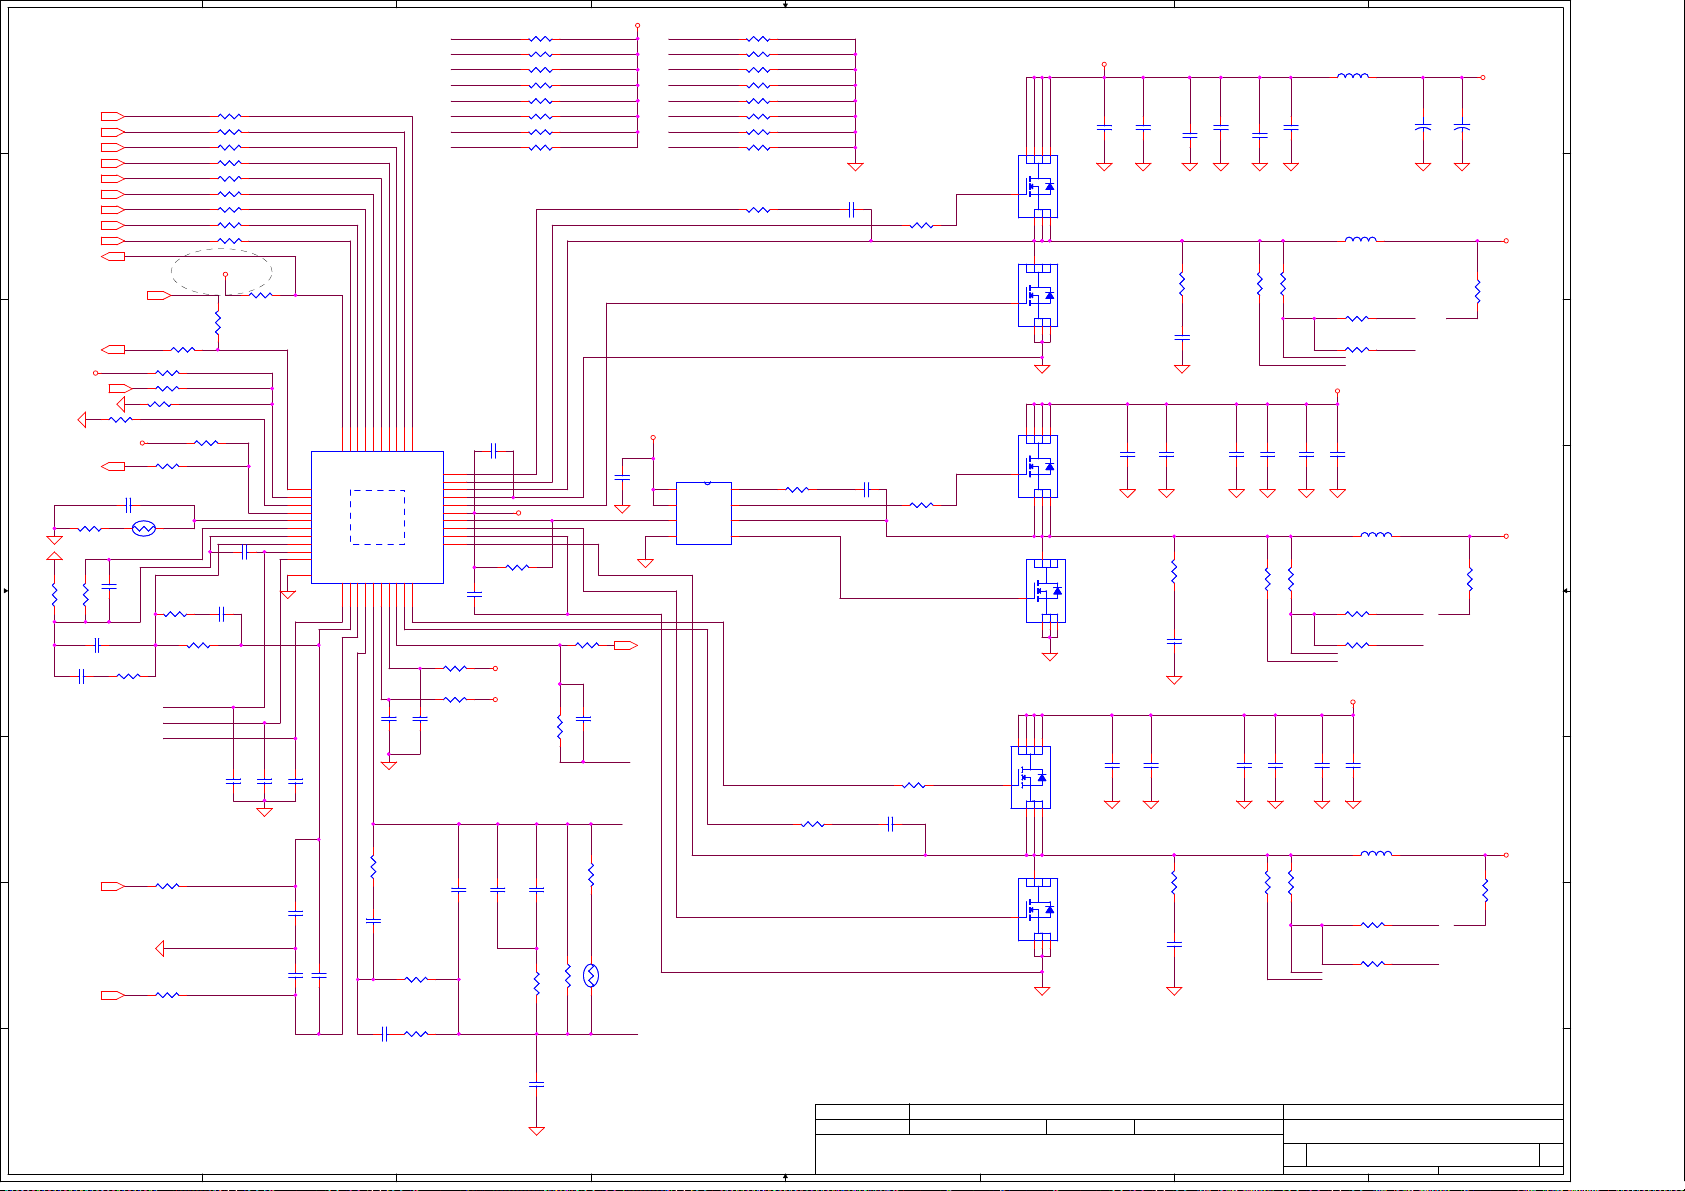Select the inductor on the top power rail

1353,75
